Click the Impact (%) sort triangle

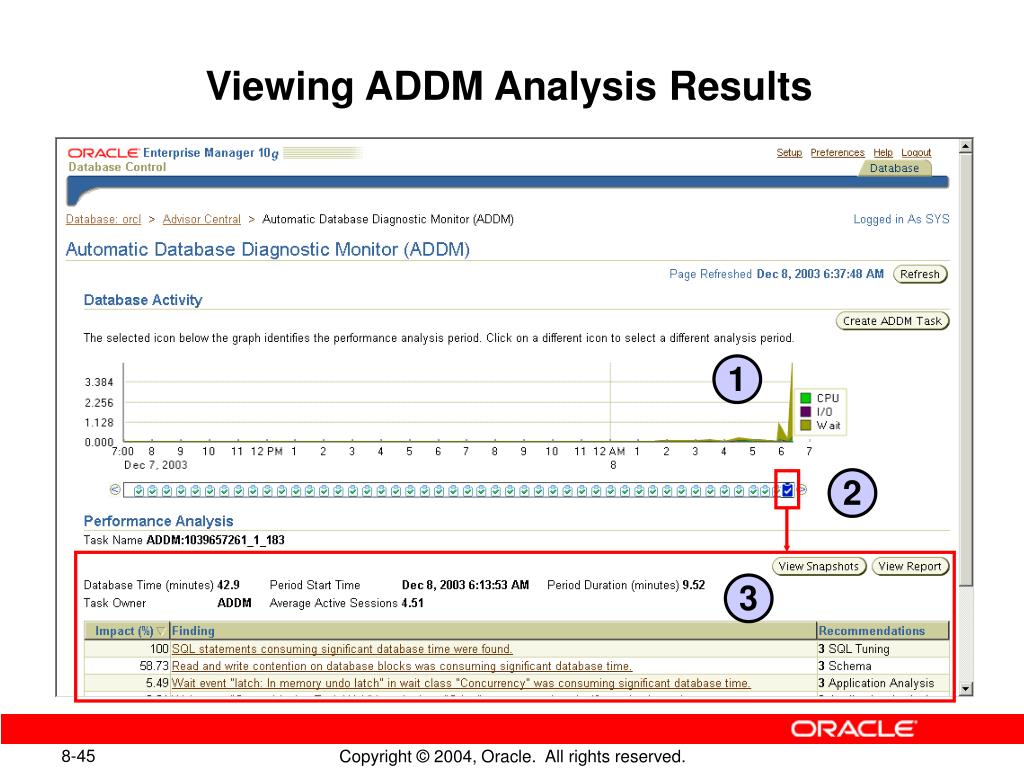161,631
